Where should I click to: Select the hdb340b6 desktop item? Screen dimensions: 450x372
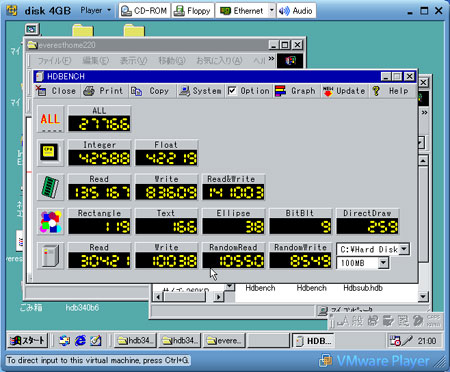point(82,307)
